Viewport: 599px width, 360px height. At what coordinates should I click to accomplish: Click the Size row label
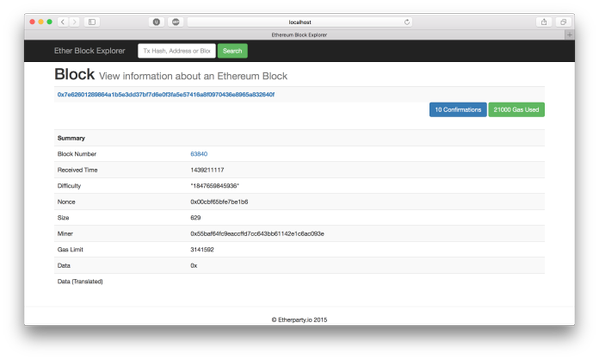(x=63, y=218)
